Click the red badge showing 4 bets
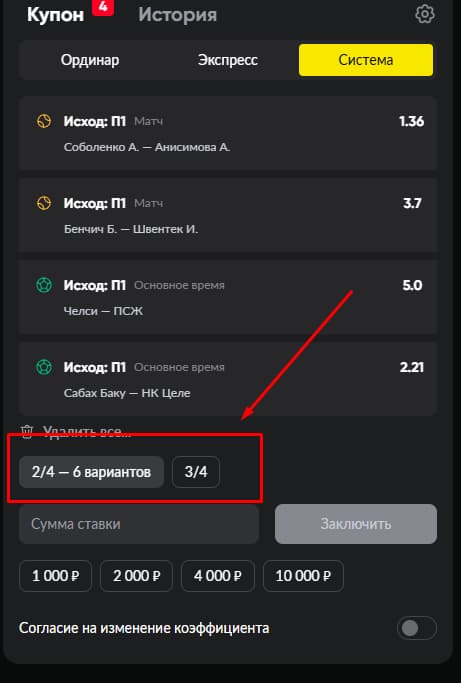Image resolution: width=461 pixels, height=683 pixels. [103, 7]
